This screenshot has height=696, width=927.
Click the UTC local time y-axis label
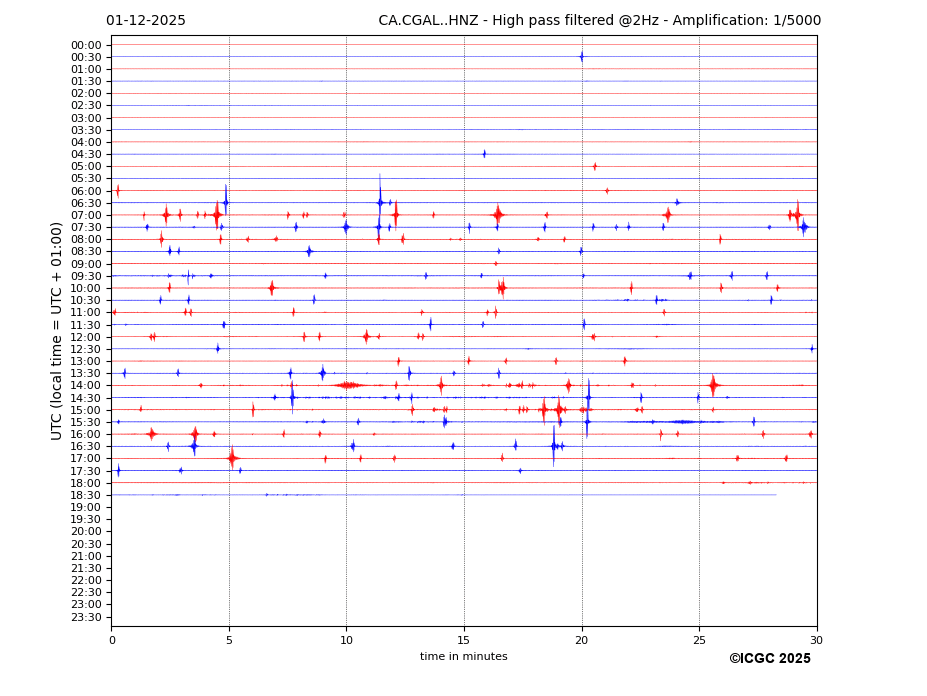pyautogui.click(x=57, y=331)
